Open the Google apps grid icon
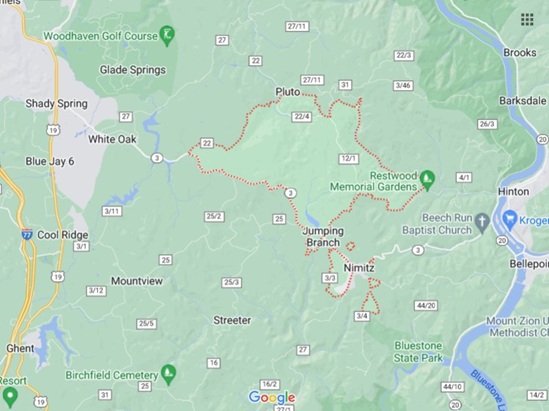549x411 pixels. 527,20
